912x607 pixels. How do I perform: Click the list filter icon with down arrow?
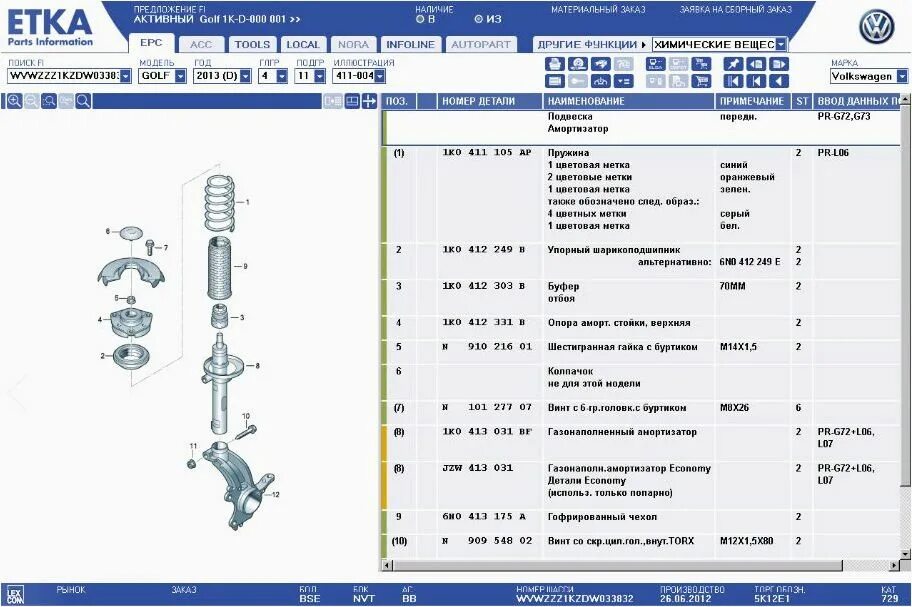tap(624, 81)
